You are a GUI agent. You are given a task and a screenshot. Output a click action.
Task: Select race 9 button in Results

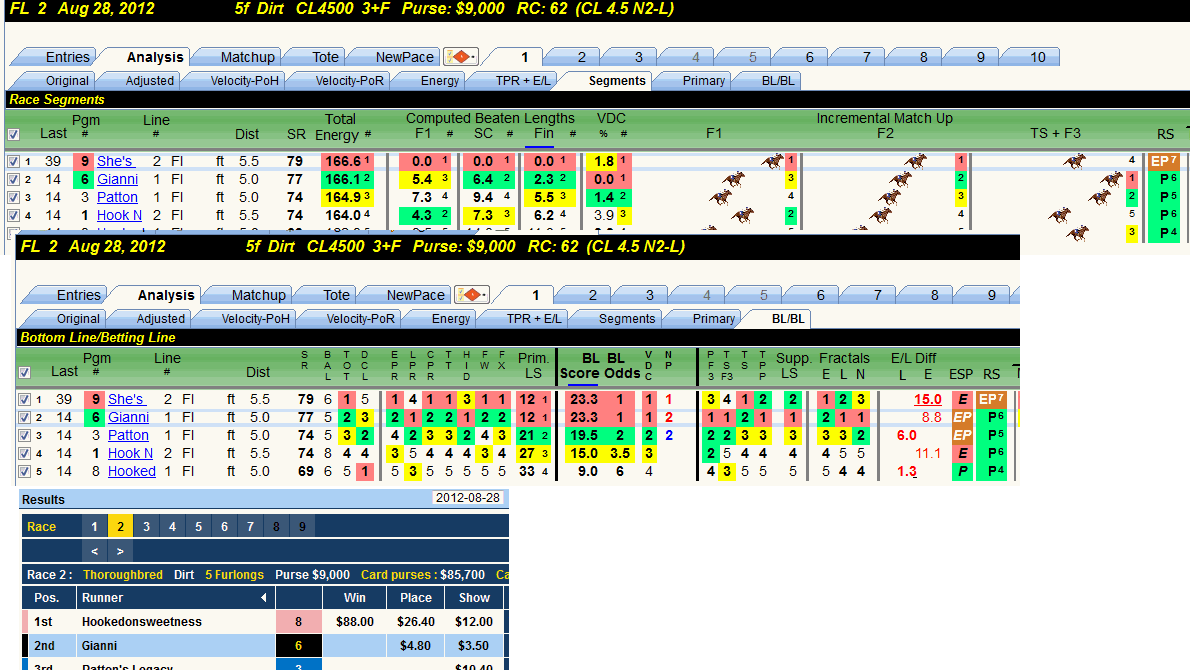coord(302,527)
